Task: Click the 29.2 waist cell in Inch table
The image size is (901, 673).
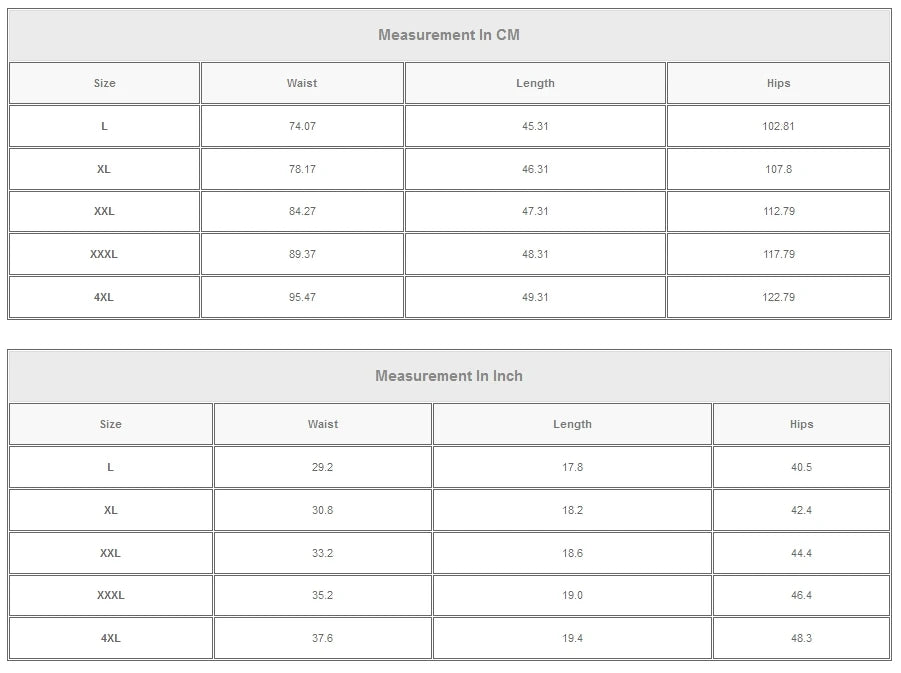Action: 322,467
